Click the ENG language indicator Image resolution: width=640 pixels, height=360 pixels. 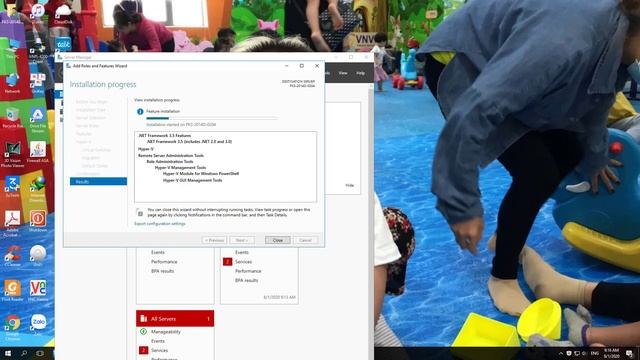(595, 353)
